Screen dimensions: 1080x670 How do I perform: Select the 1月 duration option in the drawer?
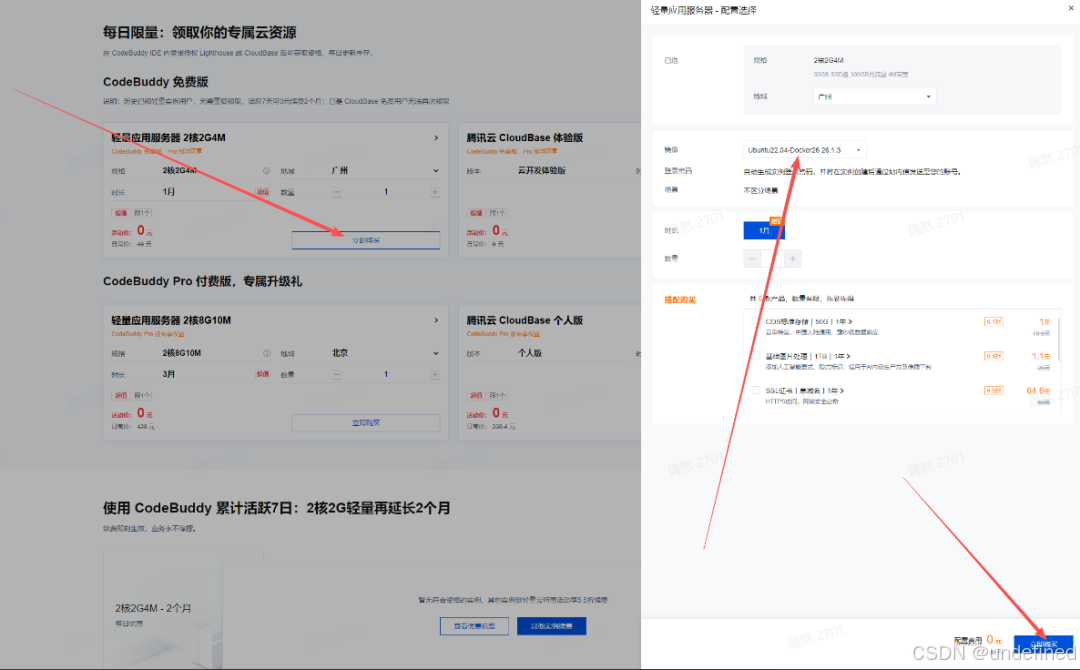tap(764, 230)
